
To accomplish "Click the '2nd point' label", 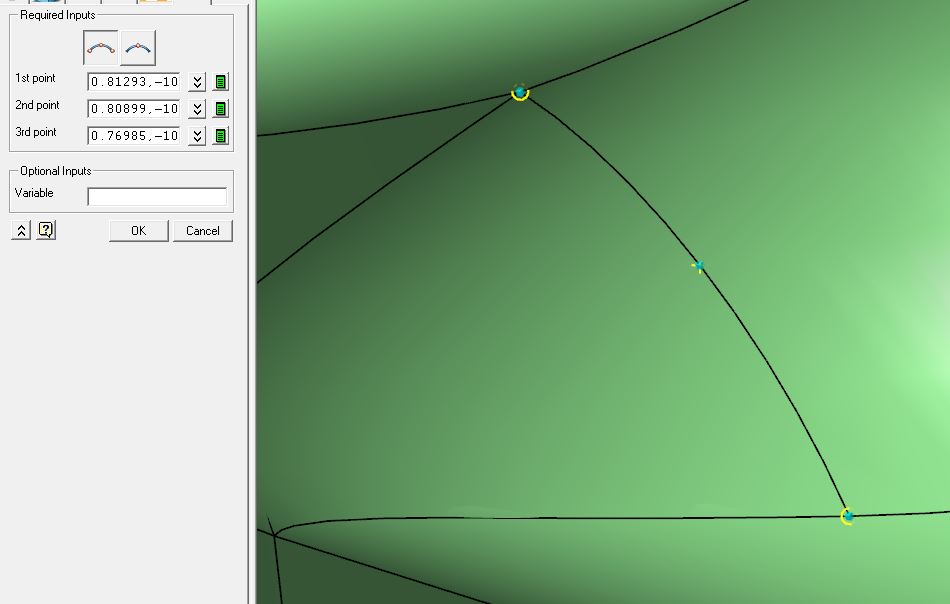I will 38,105.
